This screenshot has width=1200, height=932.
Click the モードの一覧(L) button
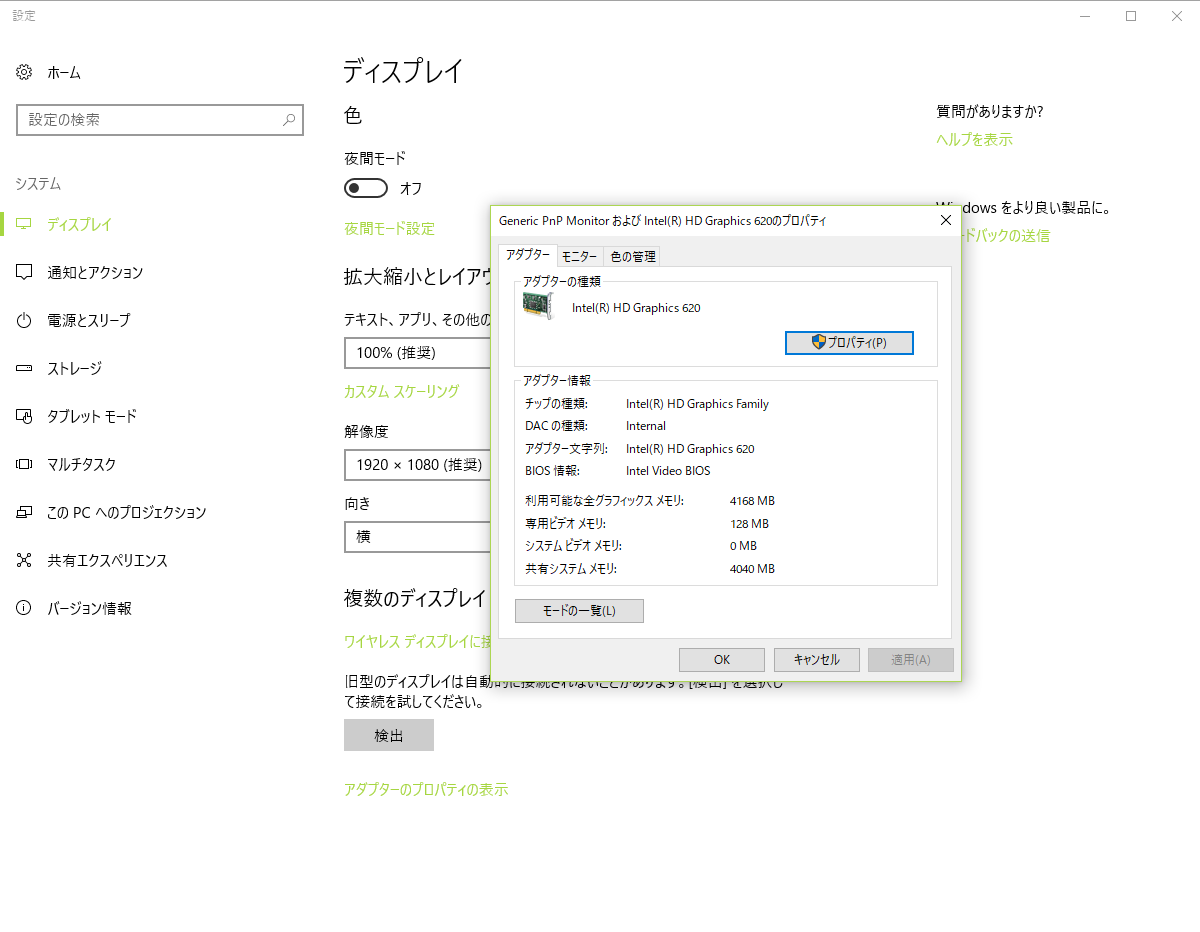pos(579,611)
